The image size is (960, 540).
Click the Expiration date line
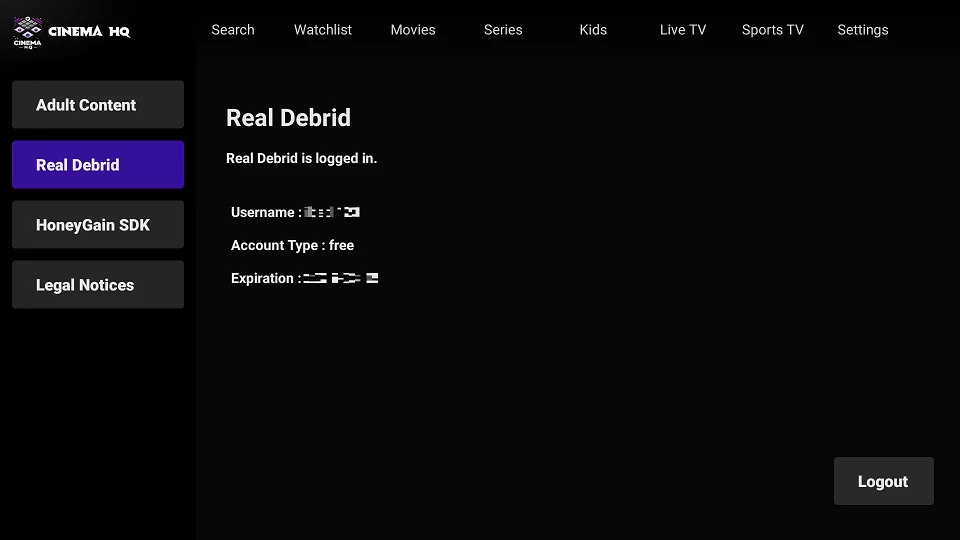tap(304, 279)
